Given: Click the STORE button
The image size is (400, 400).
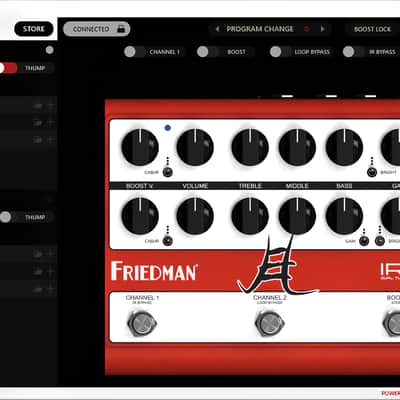Looking at the screenshot, I should pyautogui.click(x=34, y=29).
